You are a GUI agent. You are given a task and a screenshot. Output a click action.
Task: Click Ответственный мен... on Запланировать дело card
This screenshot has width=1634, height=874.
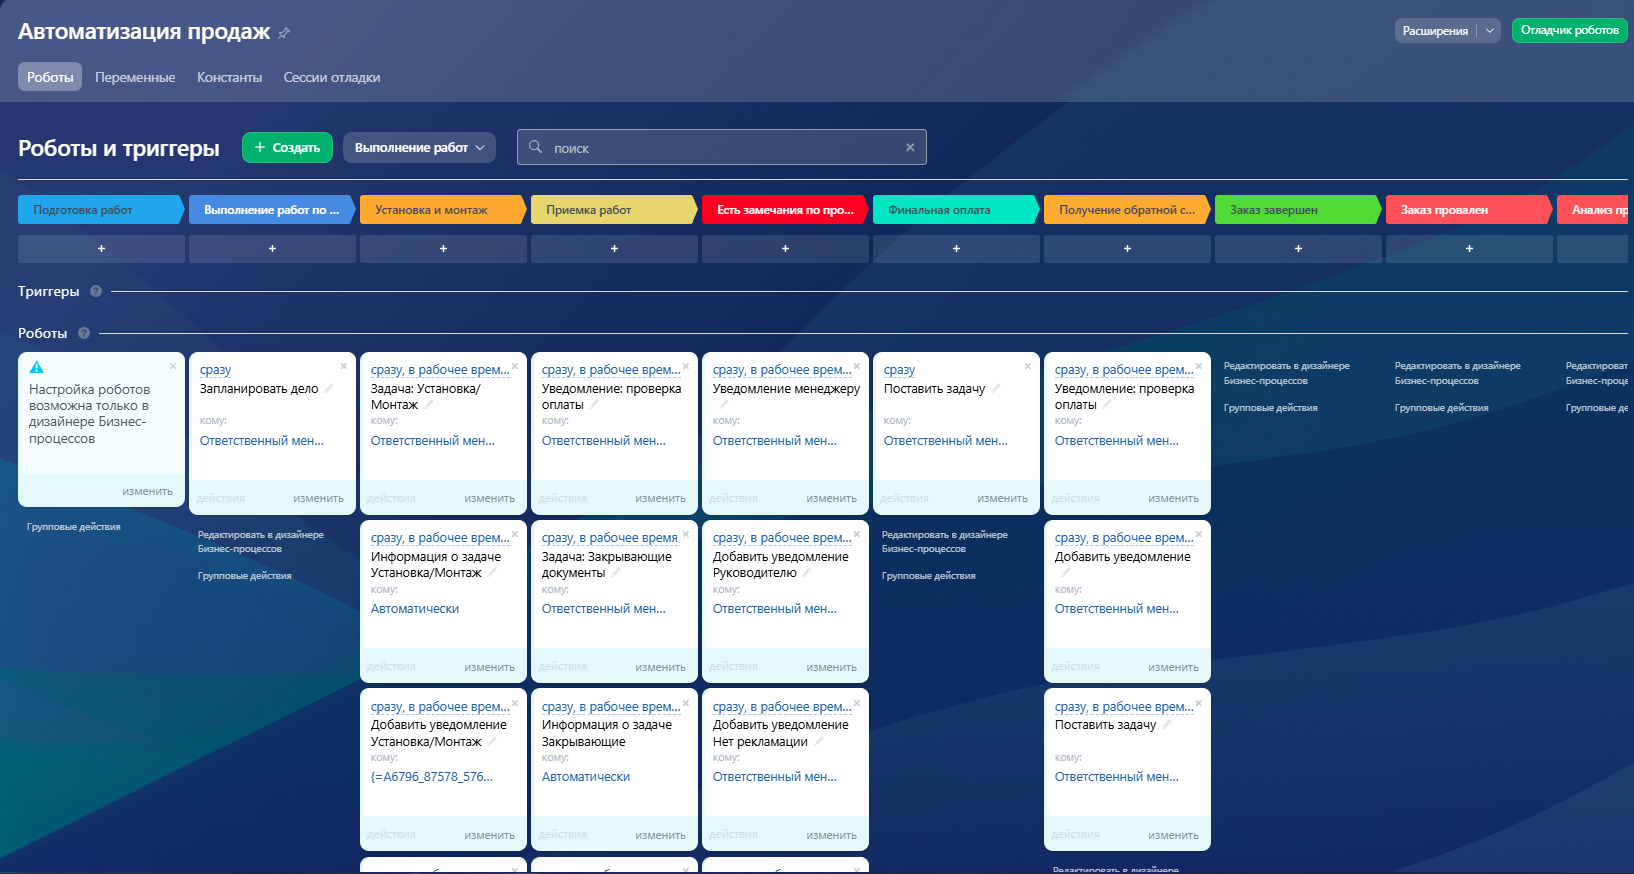(x=262, y=441)
